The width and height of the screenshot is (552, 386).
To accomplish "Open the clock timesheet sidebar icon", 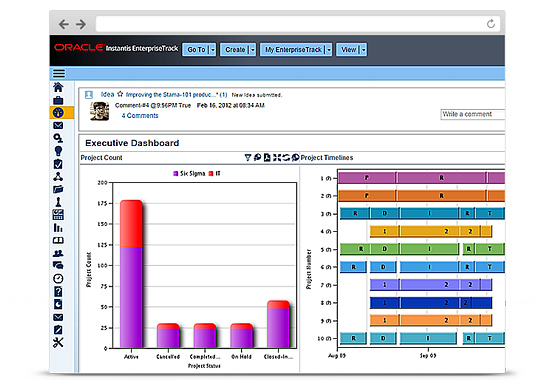I will pyautogui.click(x=58, y=279).
